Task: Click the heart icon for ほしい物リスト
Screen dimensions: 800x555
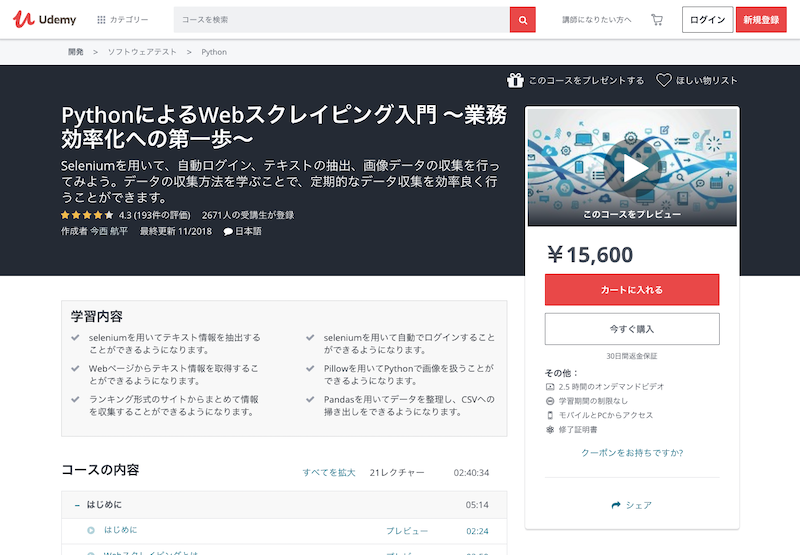Action: (663, 80)
